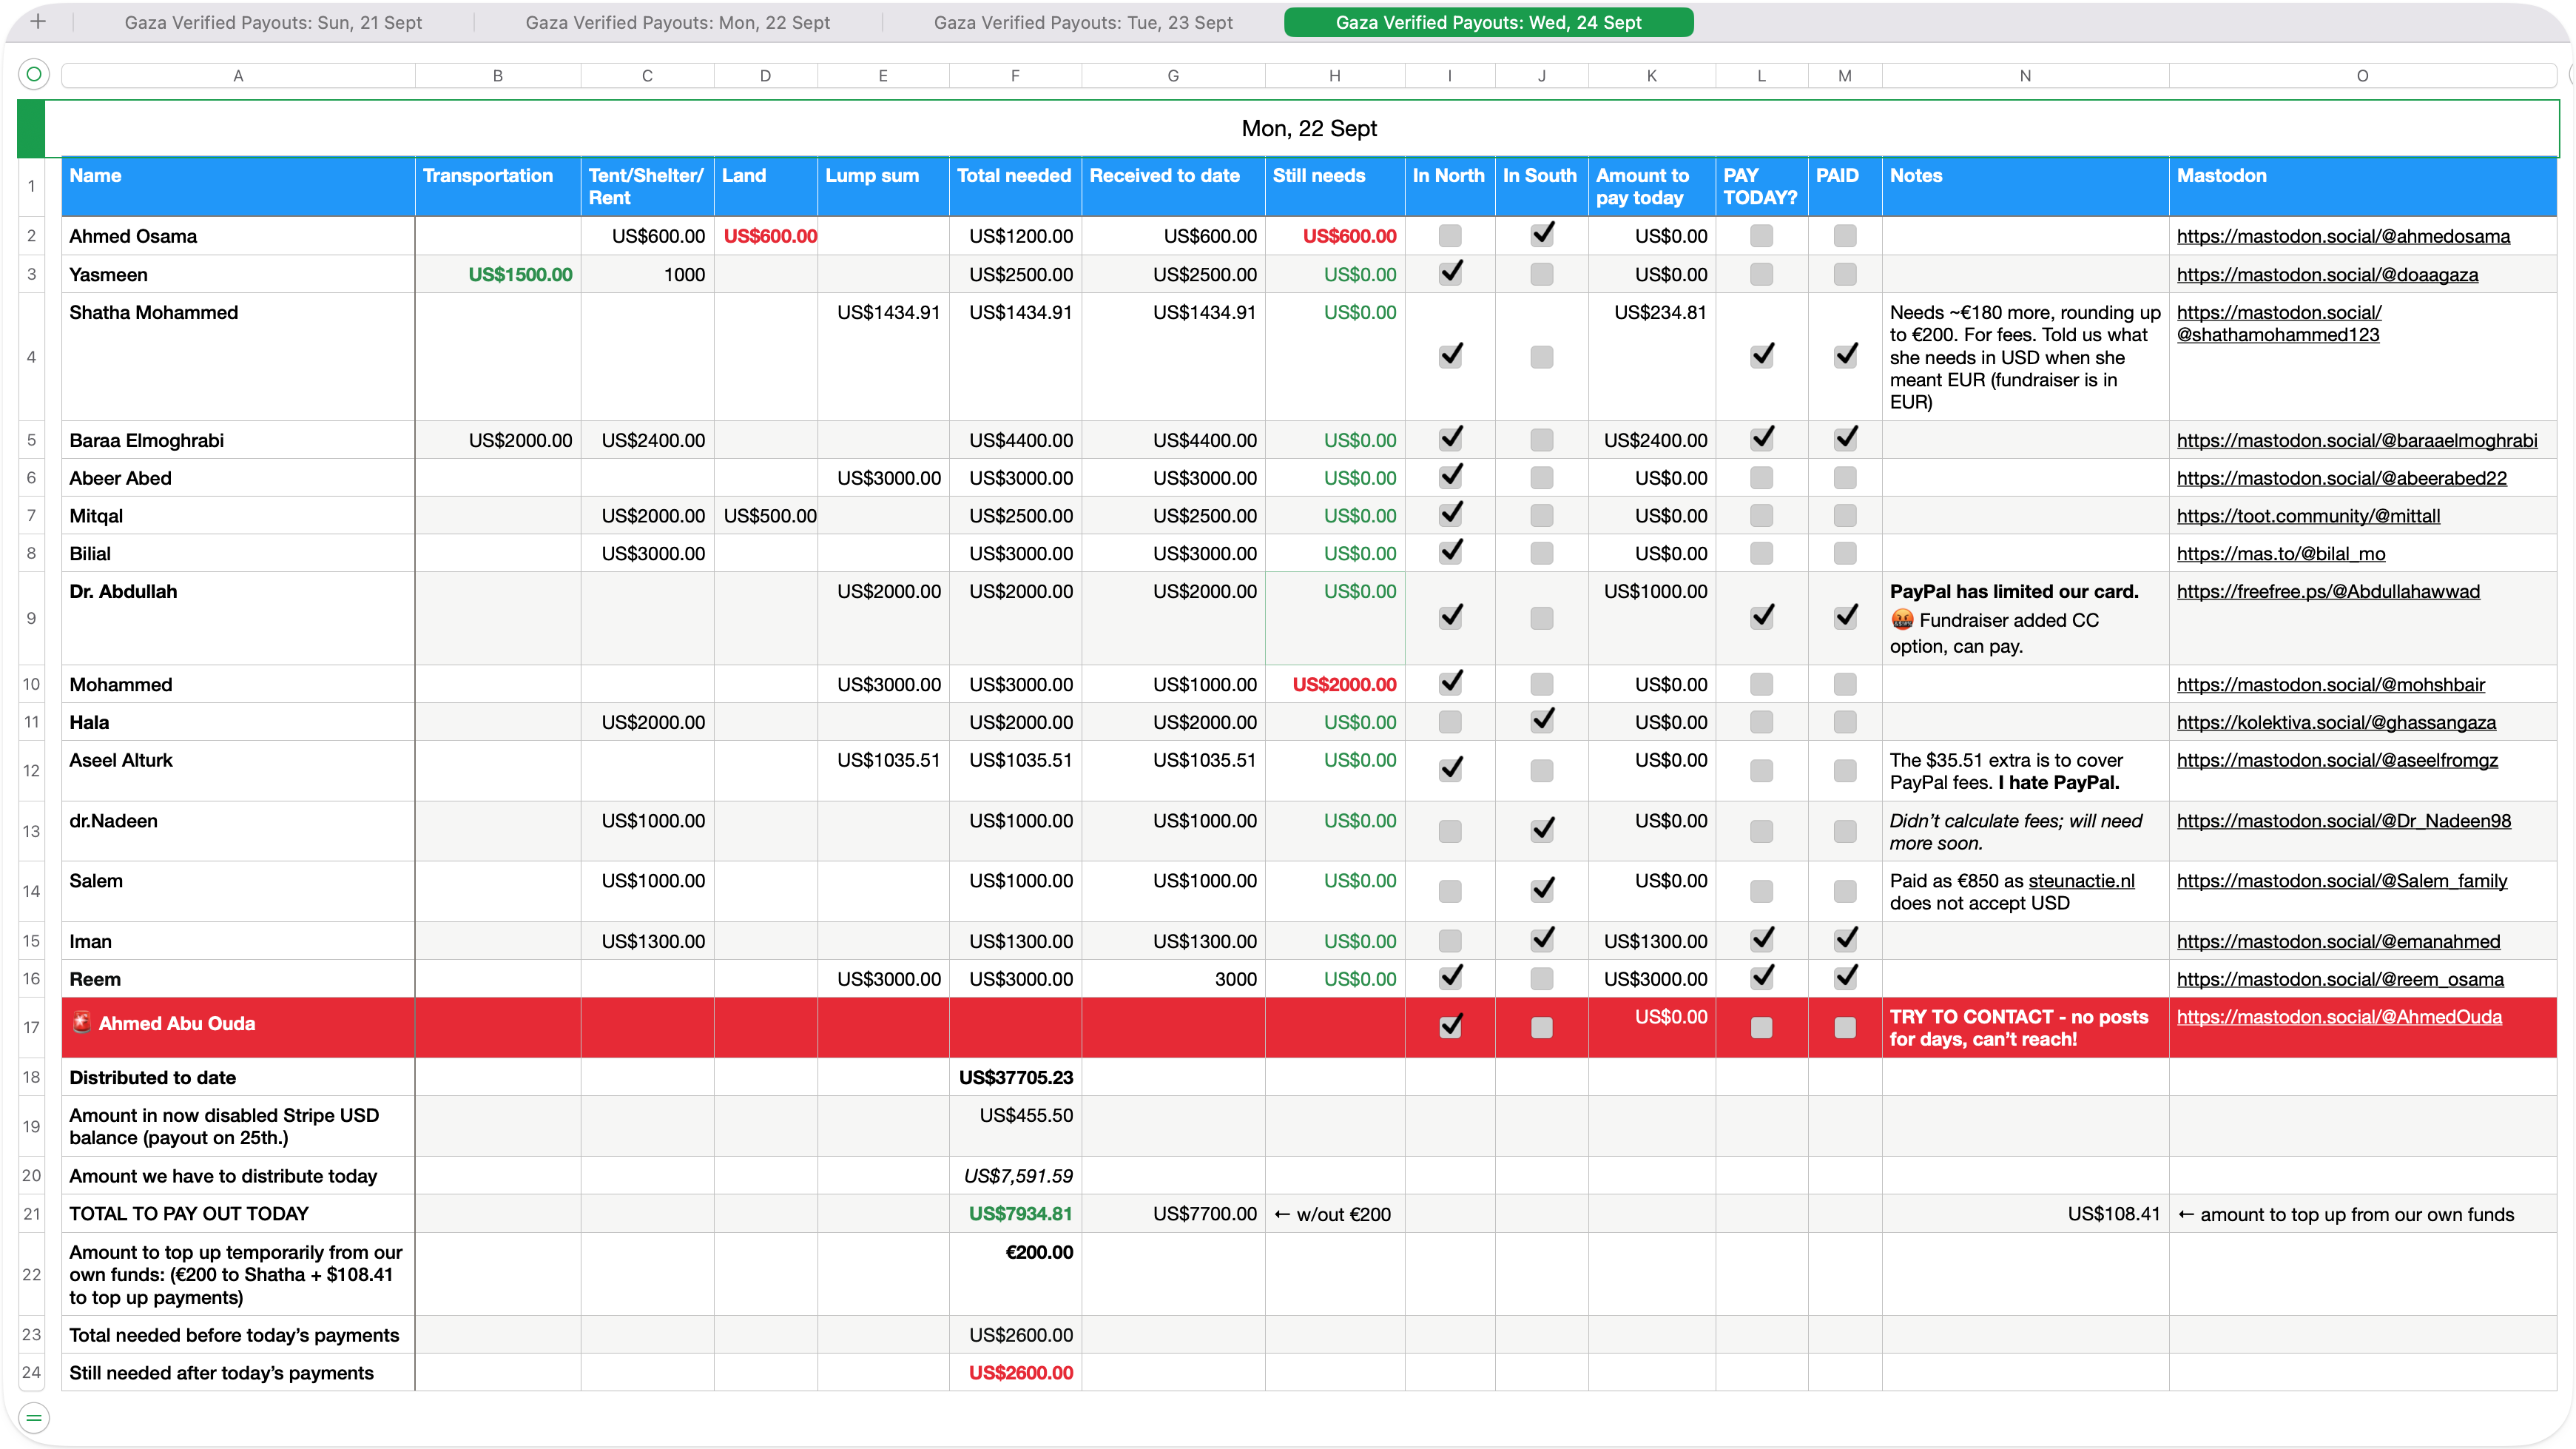The width and height of the screenshot is (2576, 1449).
Task: Click the siren emoji beside Ahmed Abu Ouda
Action: tap(82, 1022)
